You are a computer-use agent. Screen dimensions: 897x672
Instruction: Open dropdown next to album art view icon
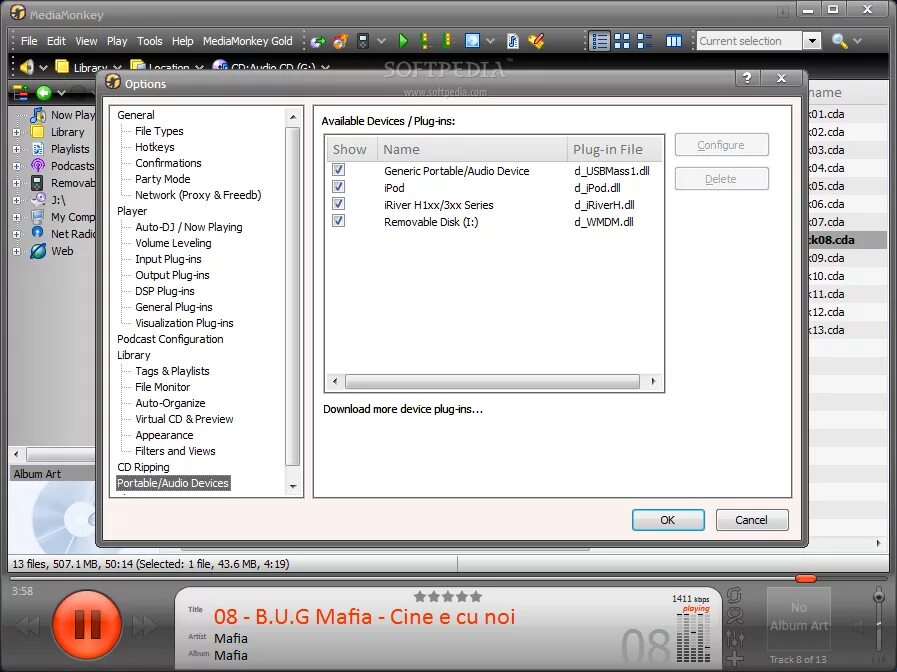490,41
